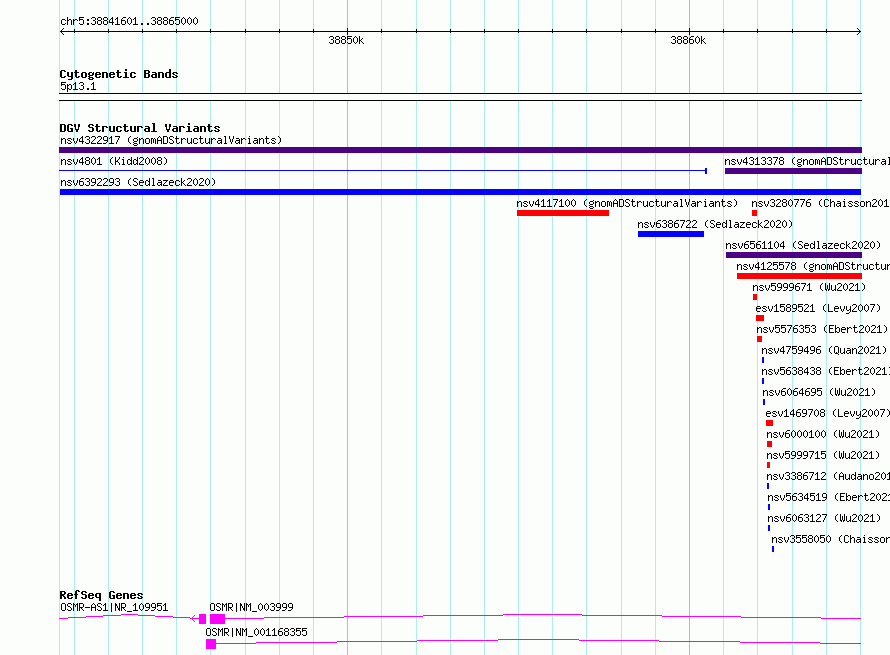
Task: Click the nsv4125578 variant label
Action: (x=813, y=266)
